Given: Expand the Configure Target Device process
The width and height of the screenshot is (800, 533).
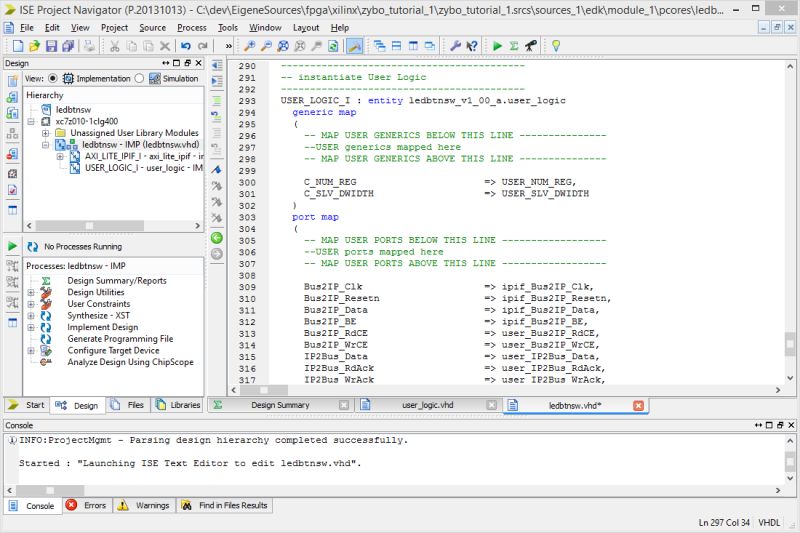Looking at the screenshot, I should click(x=31, y=351).
